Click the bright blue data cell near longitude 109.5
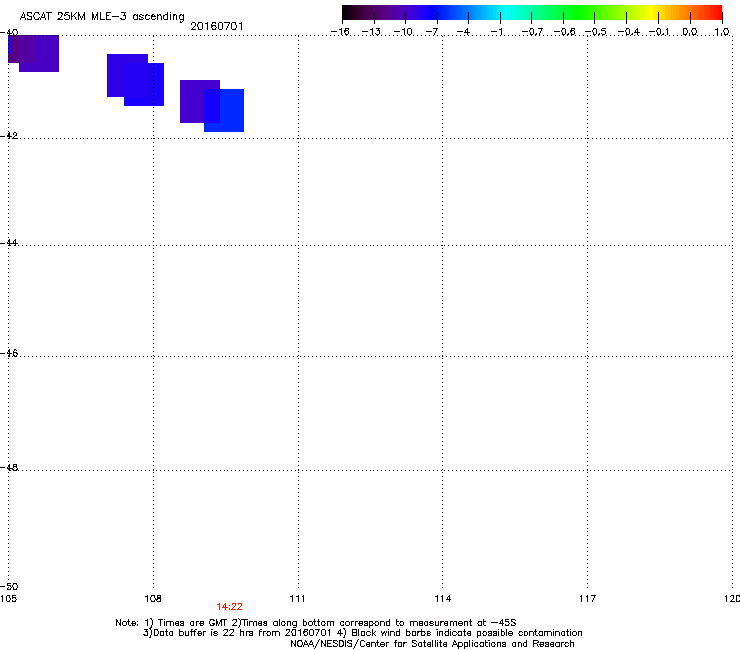This screenshot has height=650, width=740. (224, 110)
